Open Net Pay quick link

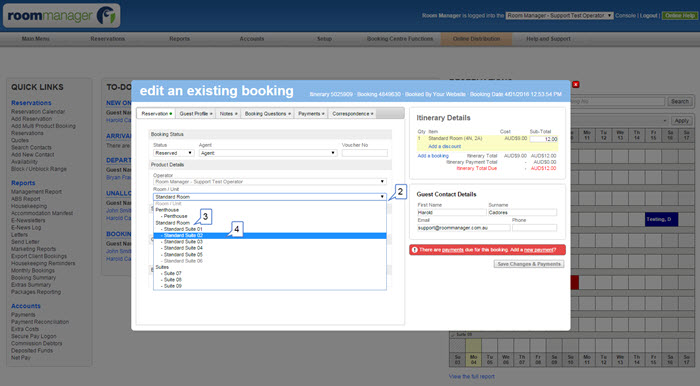click(21, 358)
